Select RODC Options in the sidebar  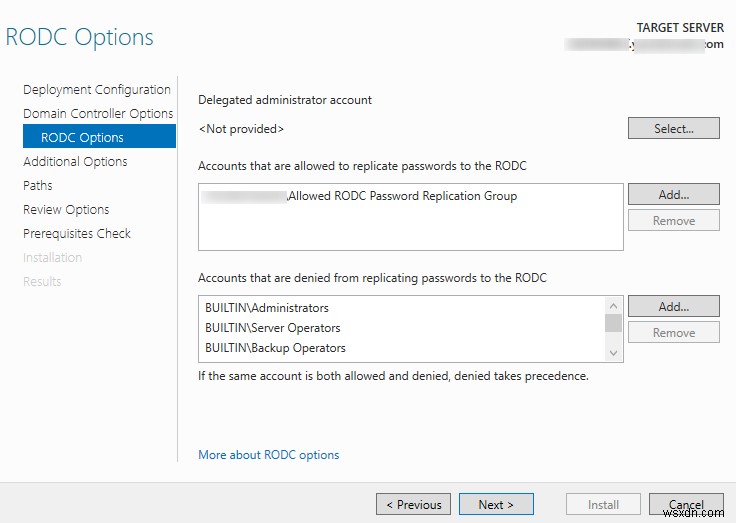(100, 136)
